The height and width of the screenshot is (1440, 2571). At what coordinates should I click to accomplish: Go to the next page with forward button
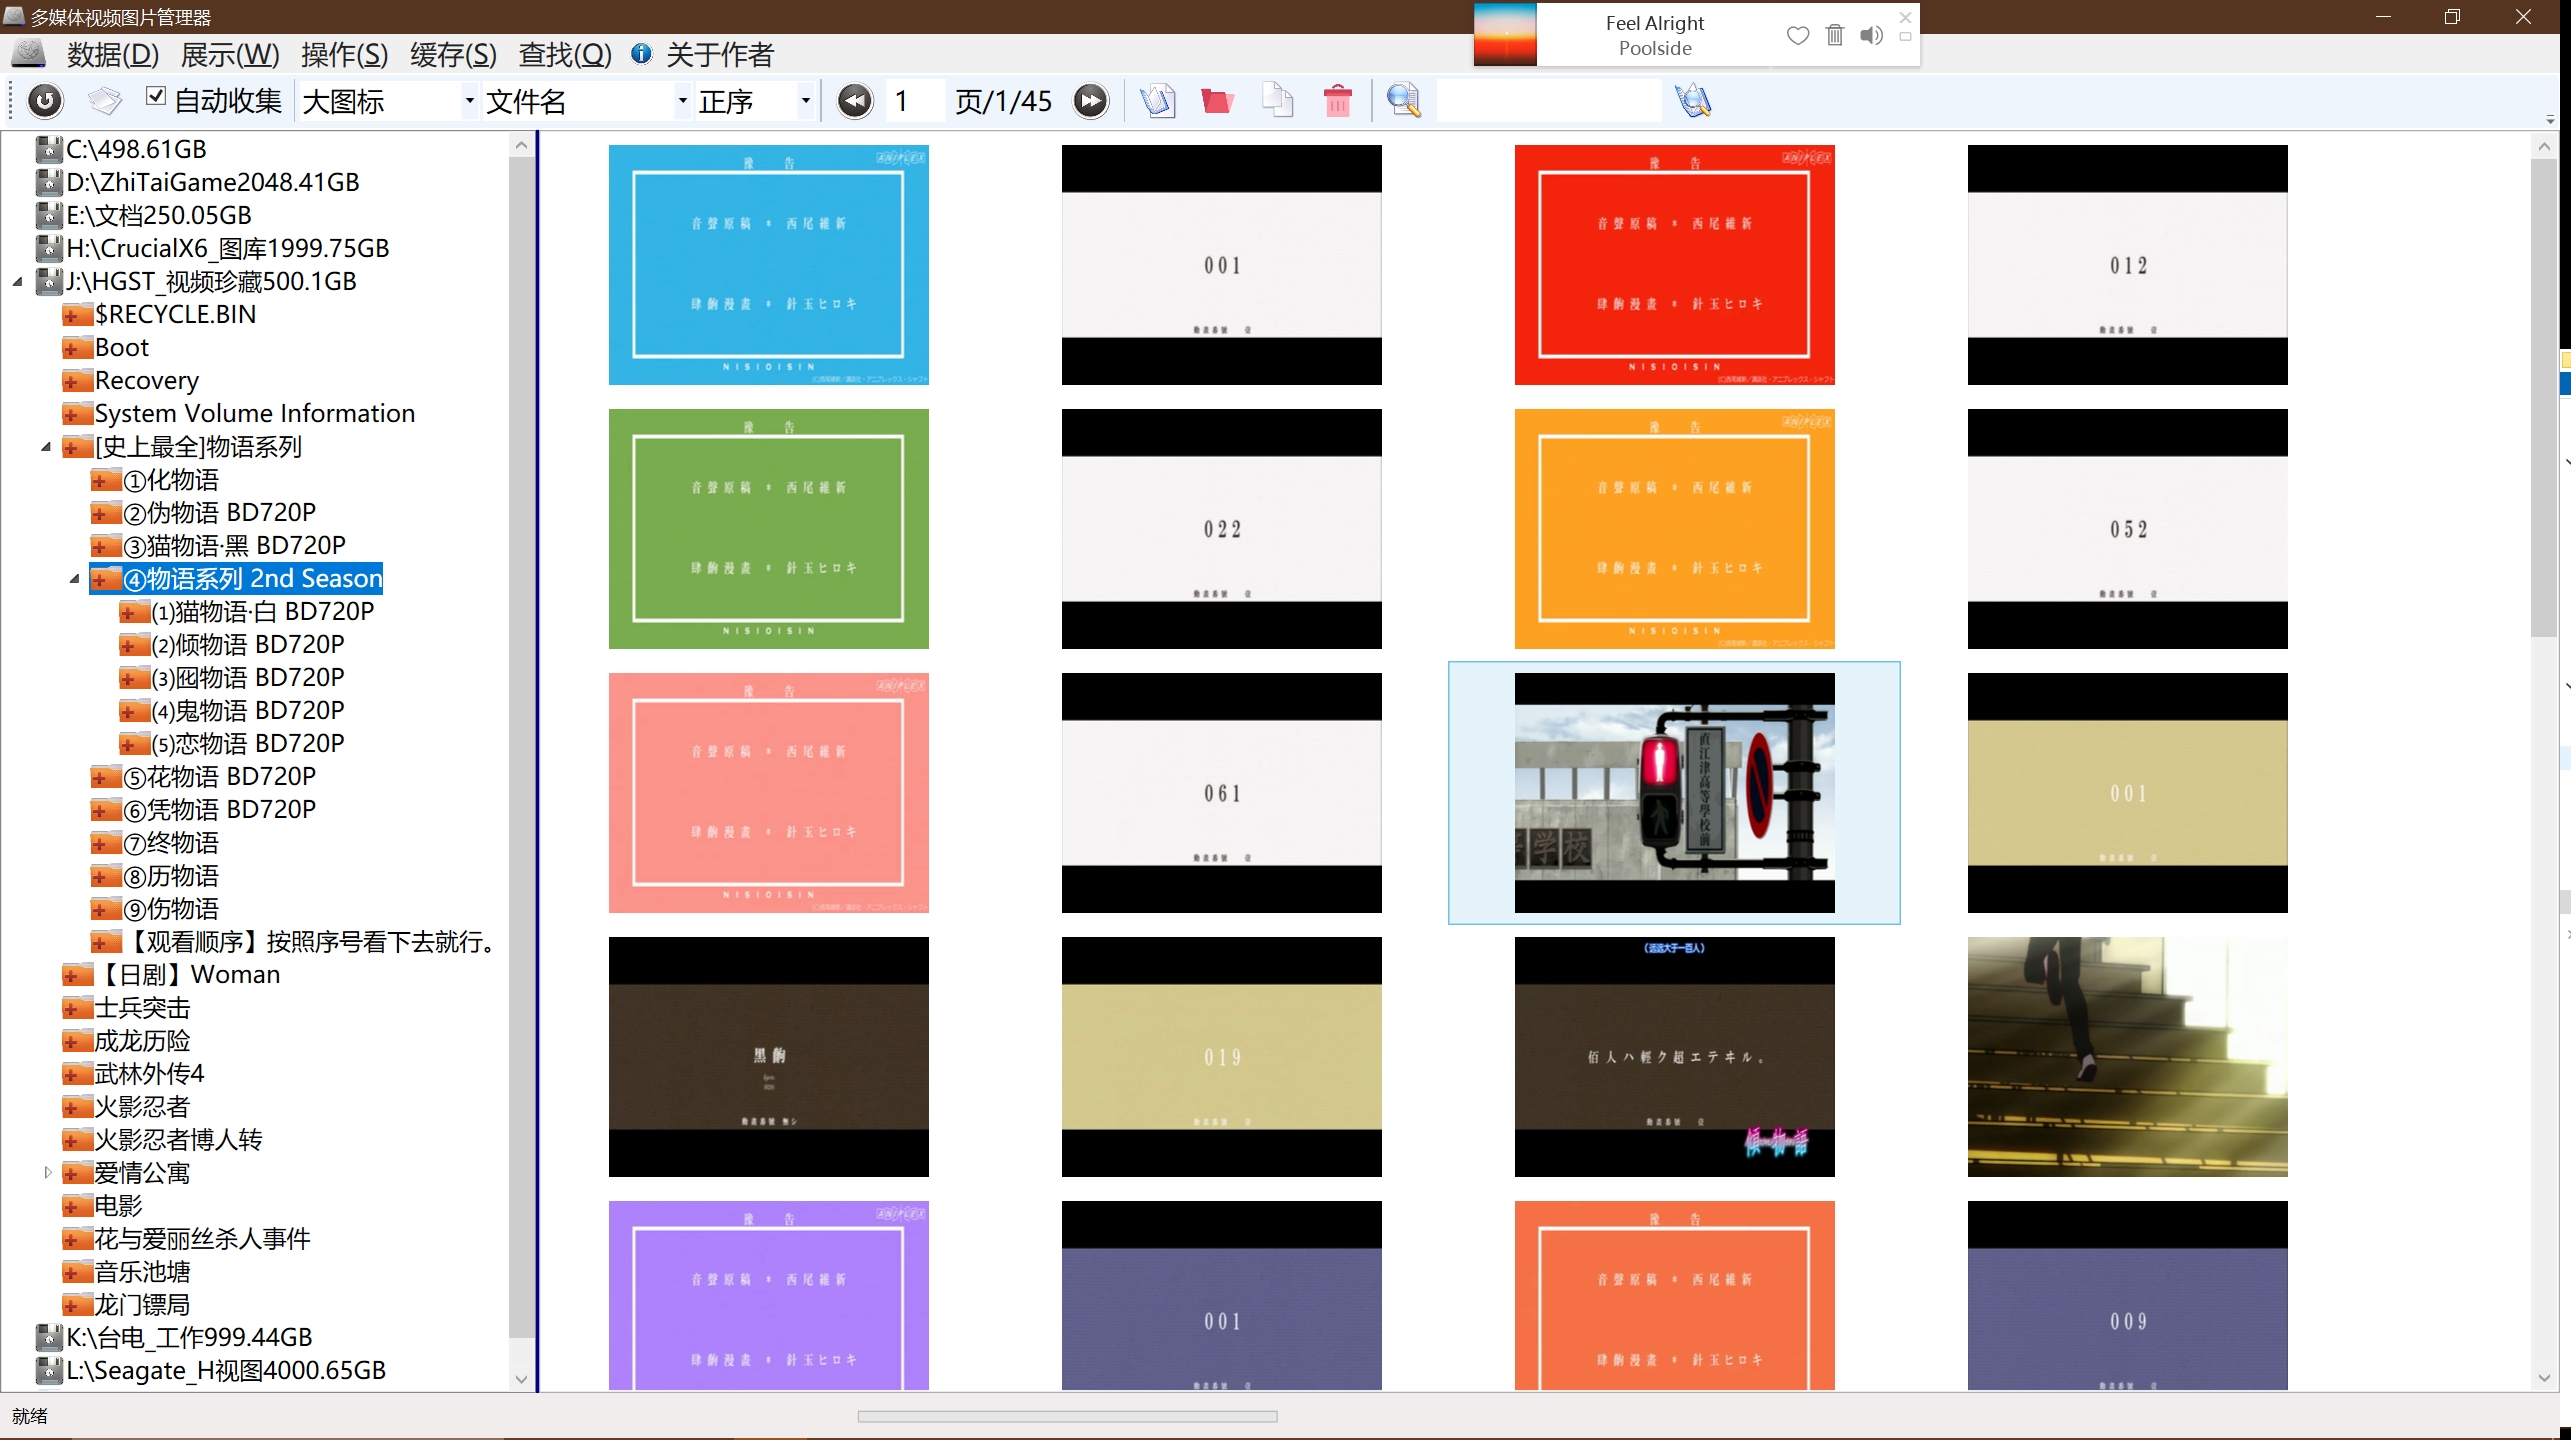pyautogui.click(x=1091, y=101)
